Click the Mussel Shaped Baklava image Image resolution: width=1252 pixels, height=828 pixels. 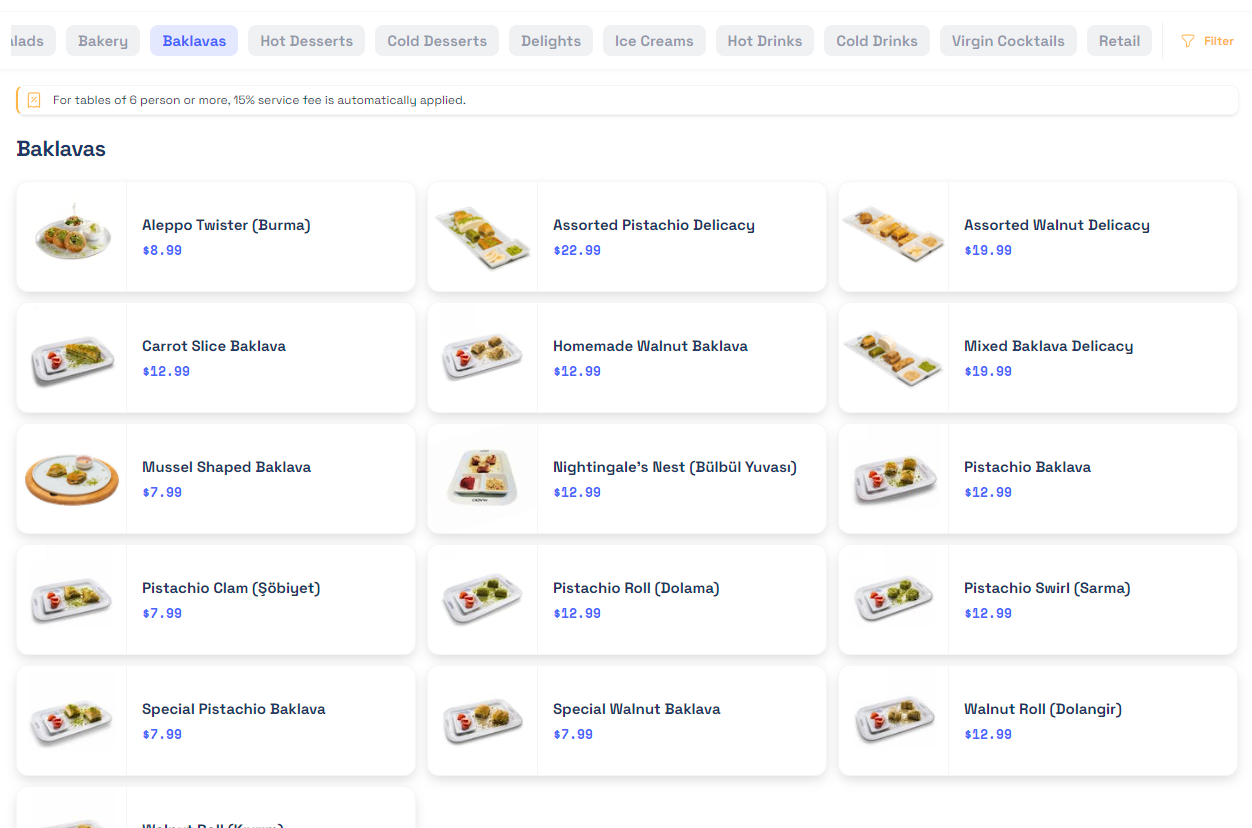tap(72, 479)
